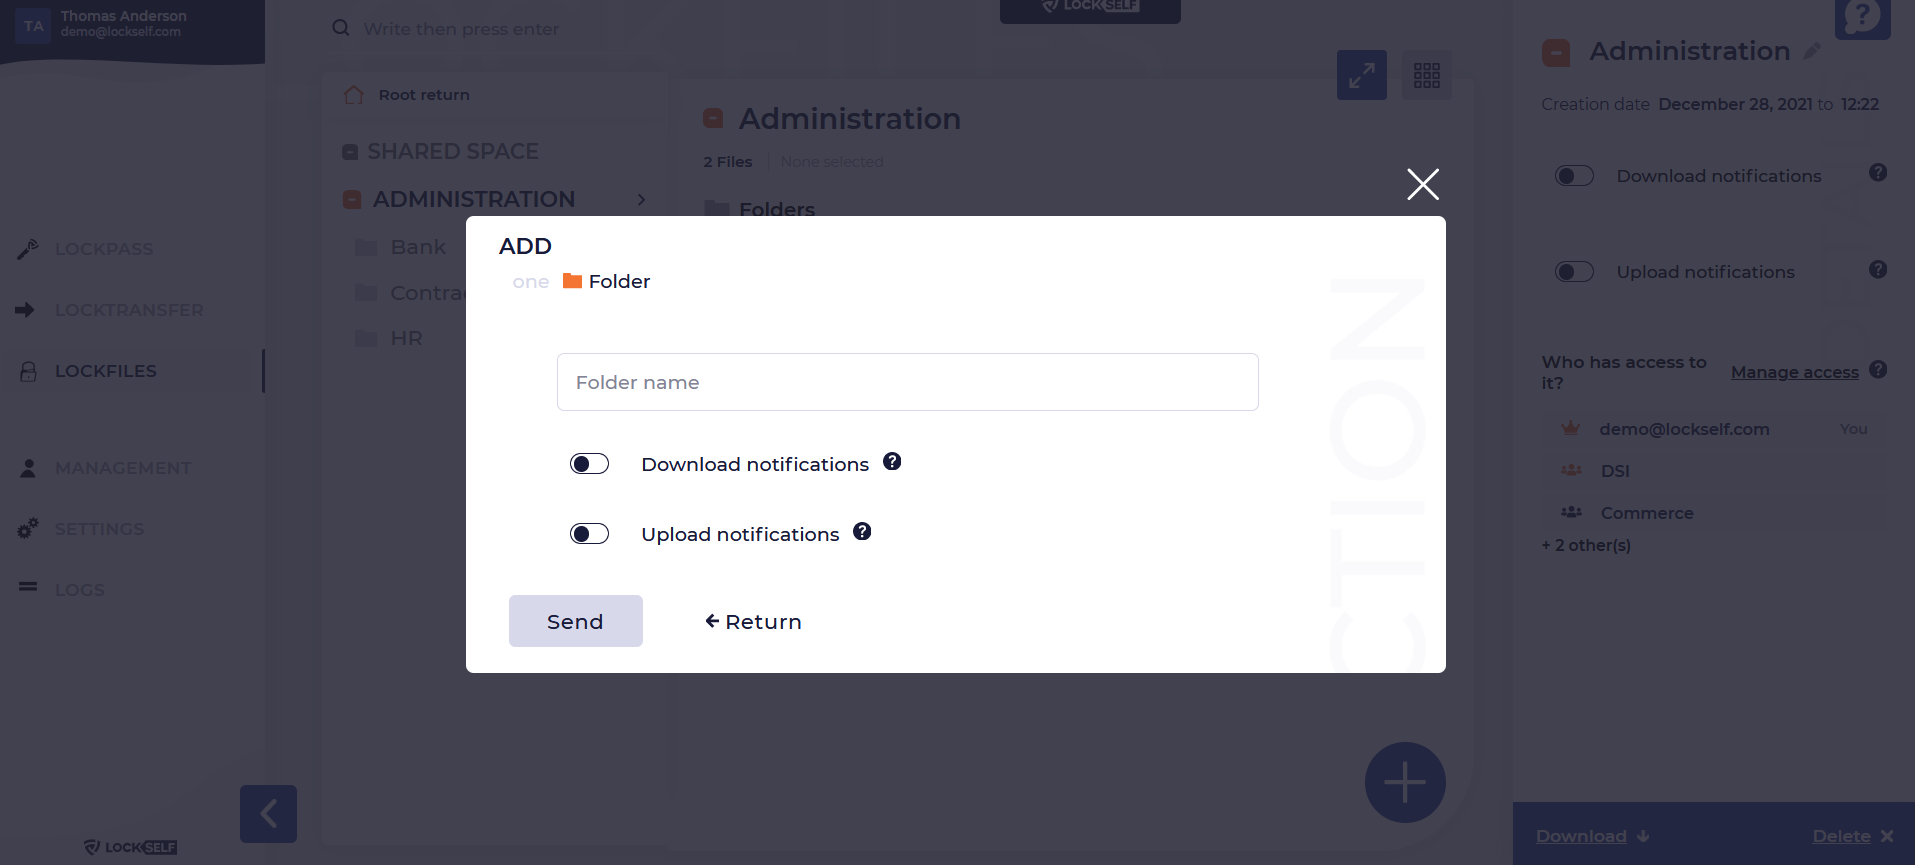Expand the ADMINISTRATION tree chevron
Screen dimensions: 1915x865
[641, 200]
